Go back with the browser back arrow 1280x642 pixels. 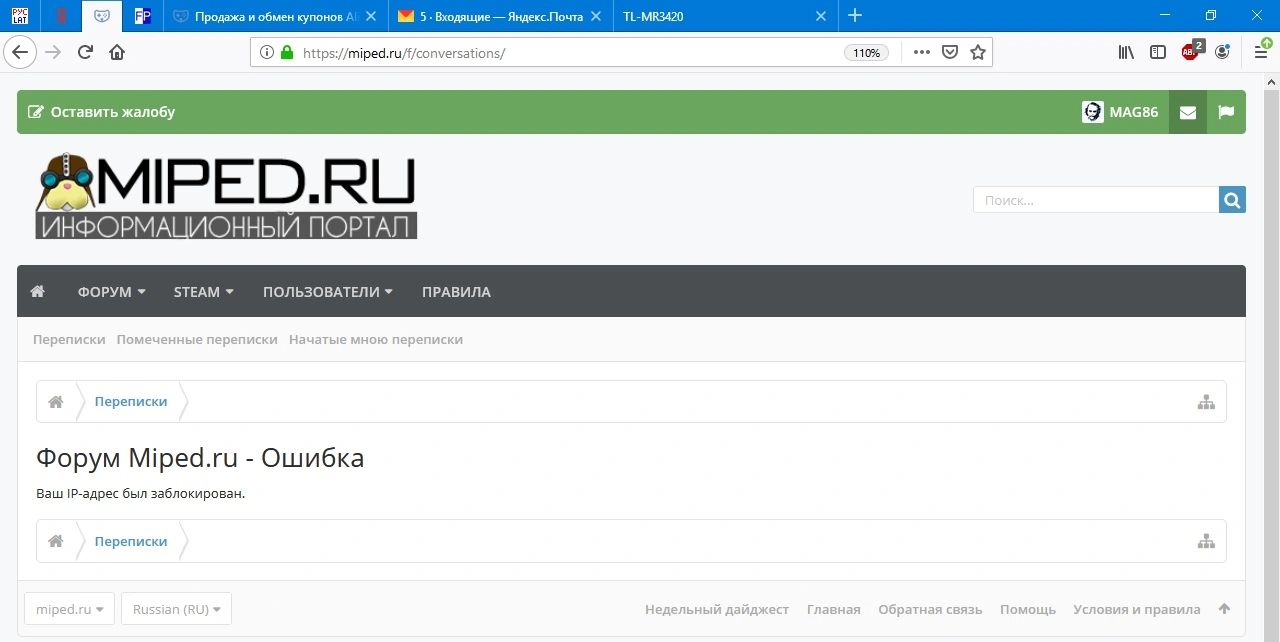click(x=21, y=53)
